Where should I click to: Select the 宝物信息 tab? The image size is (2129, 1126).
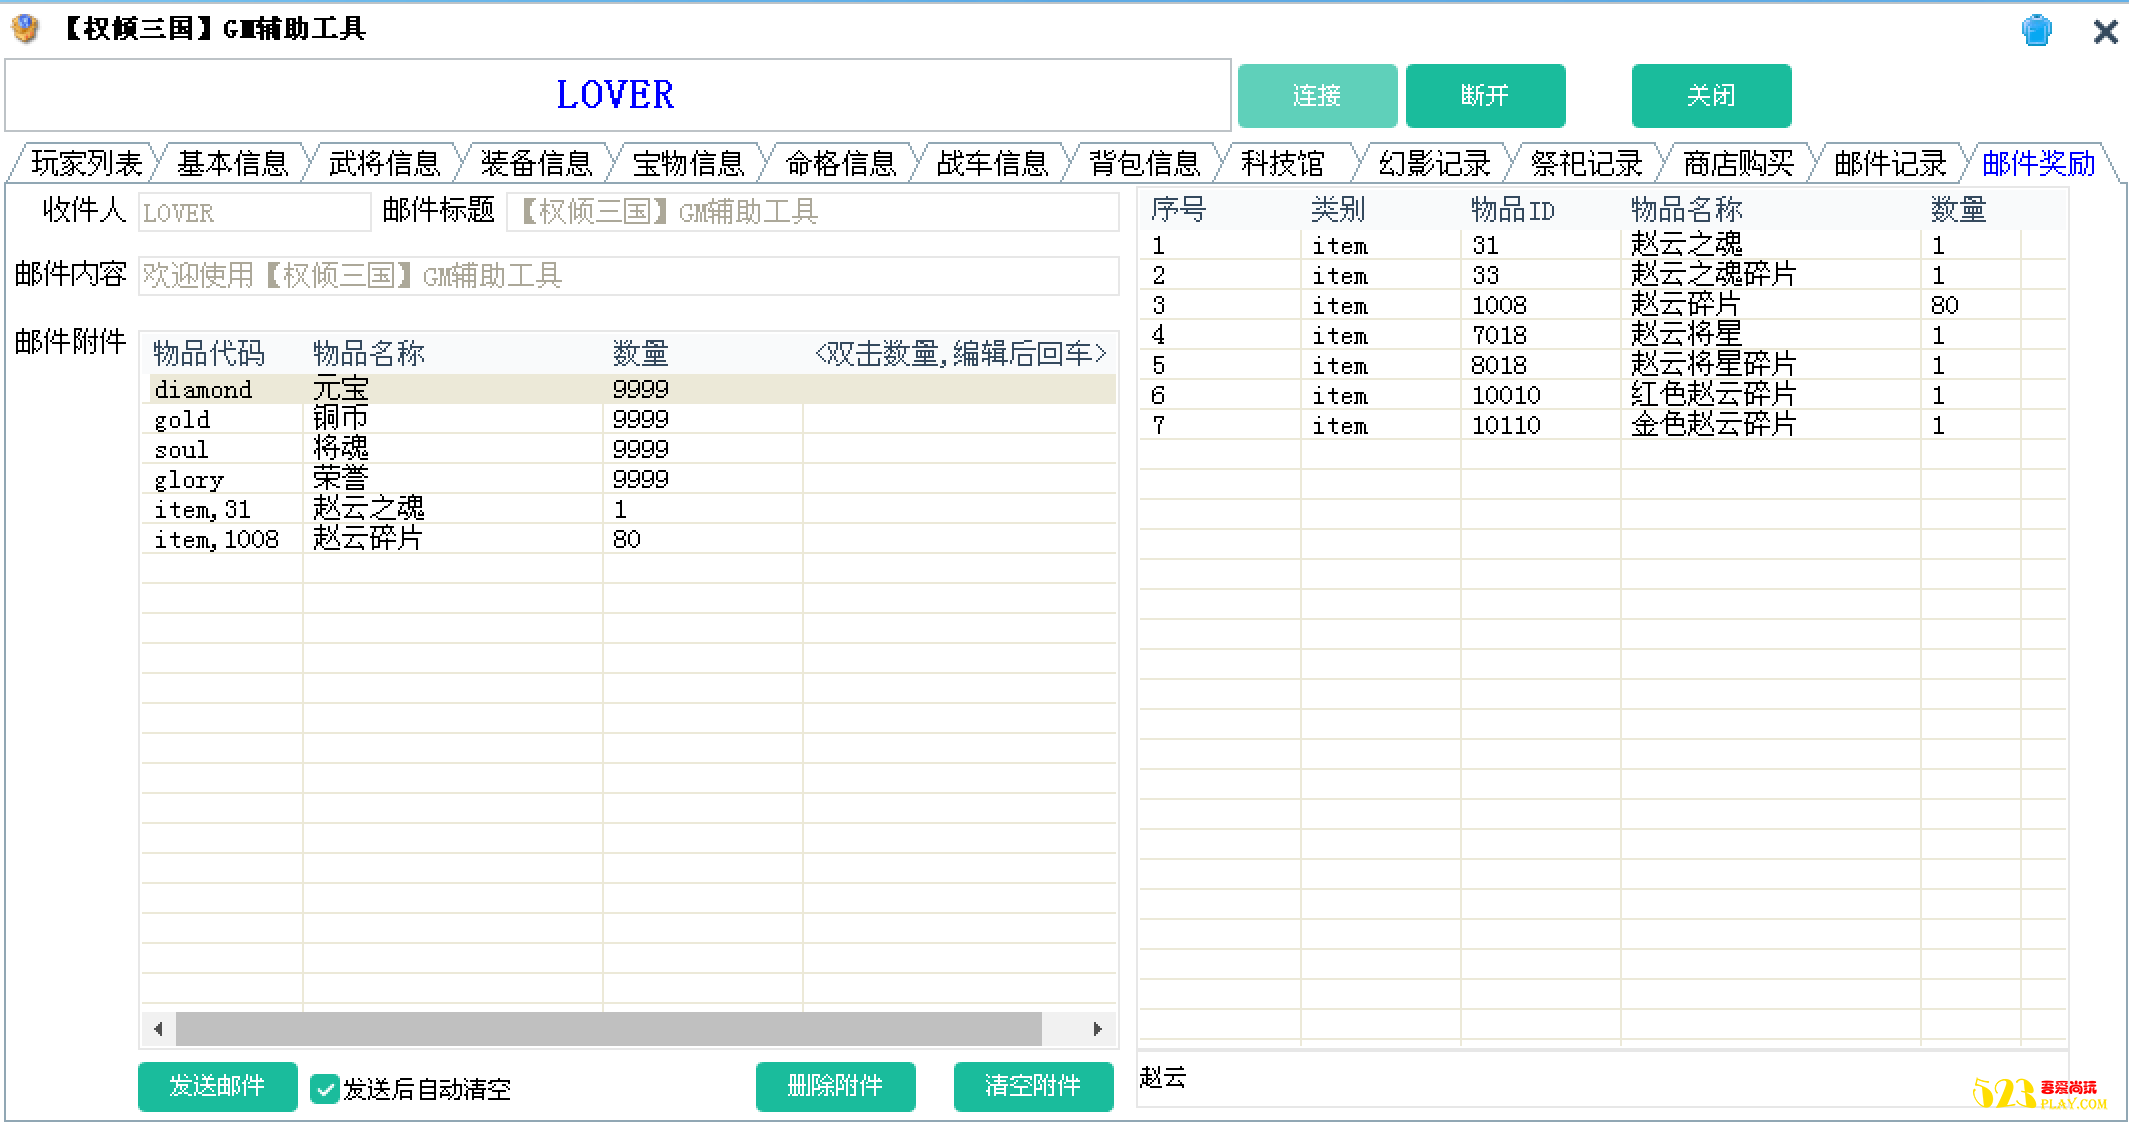(688, 163)
